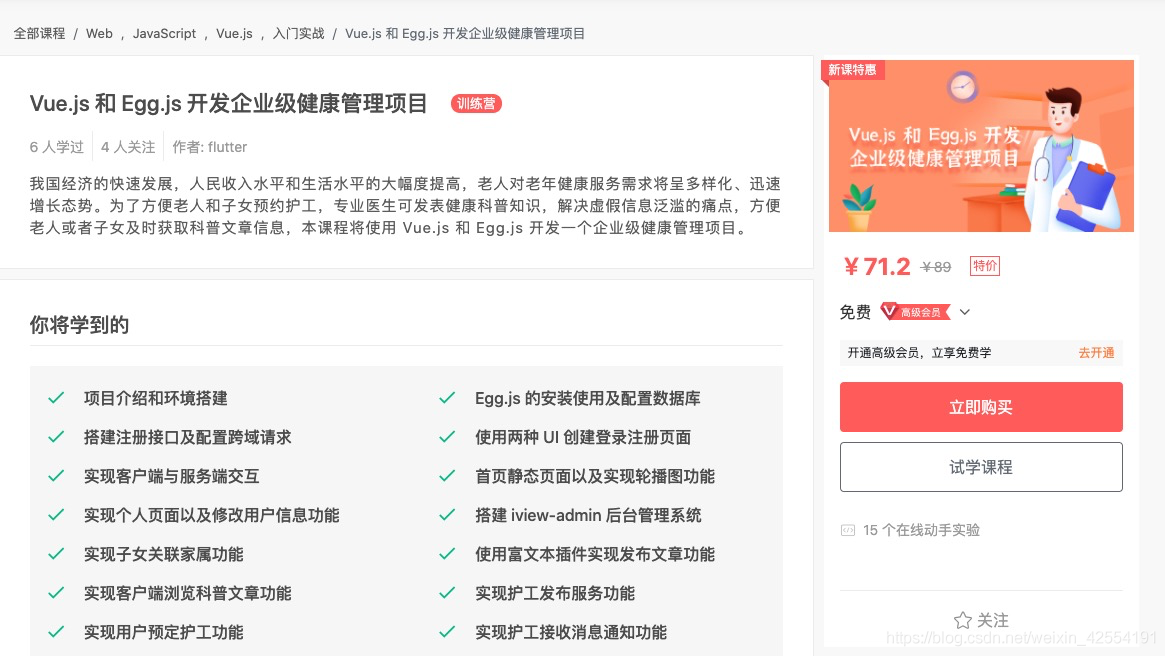The height and width of the screenshot is (656, 1165).
Task: Click the 新课特惠 ribbon label
Action: tap(852, 70)
